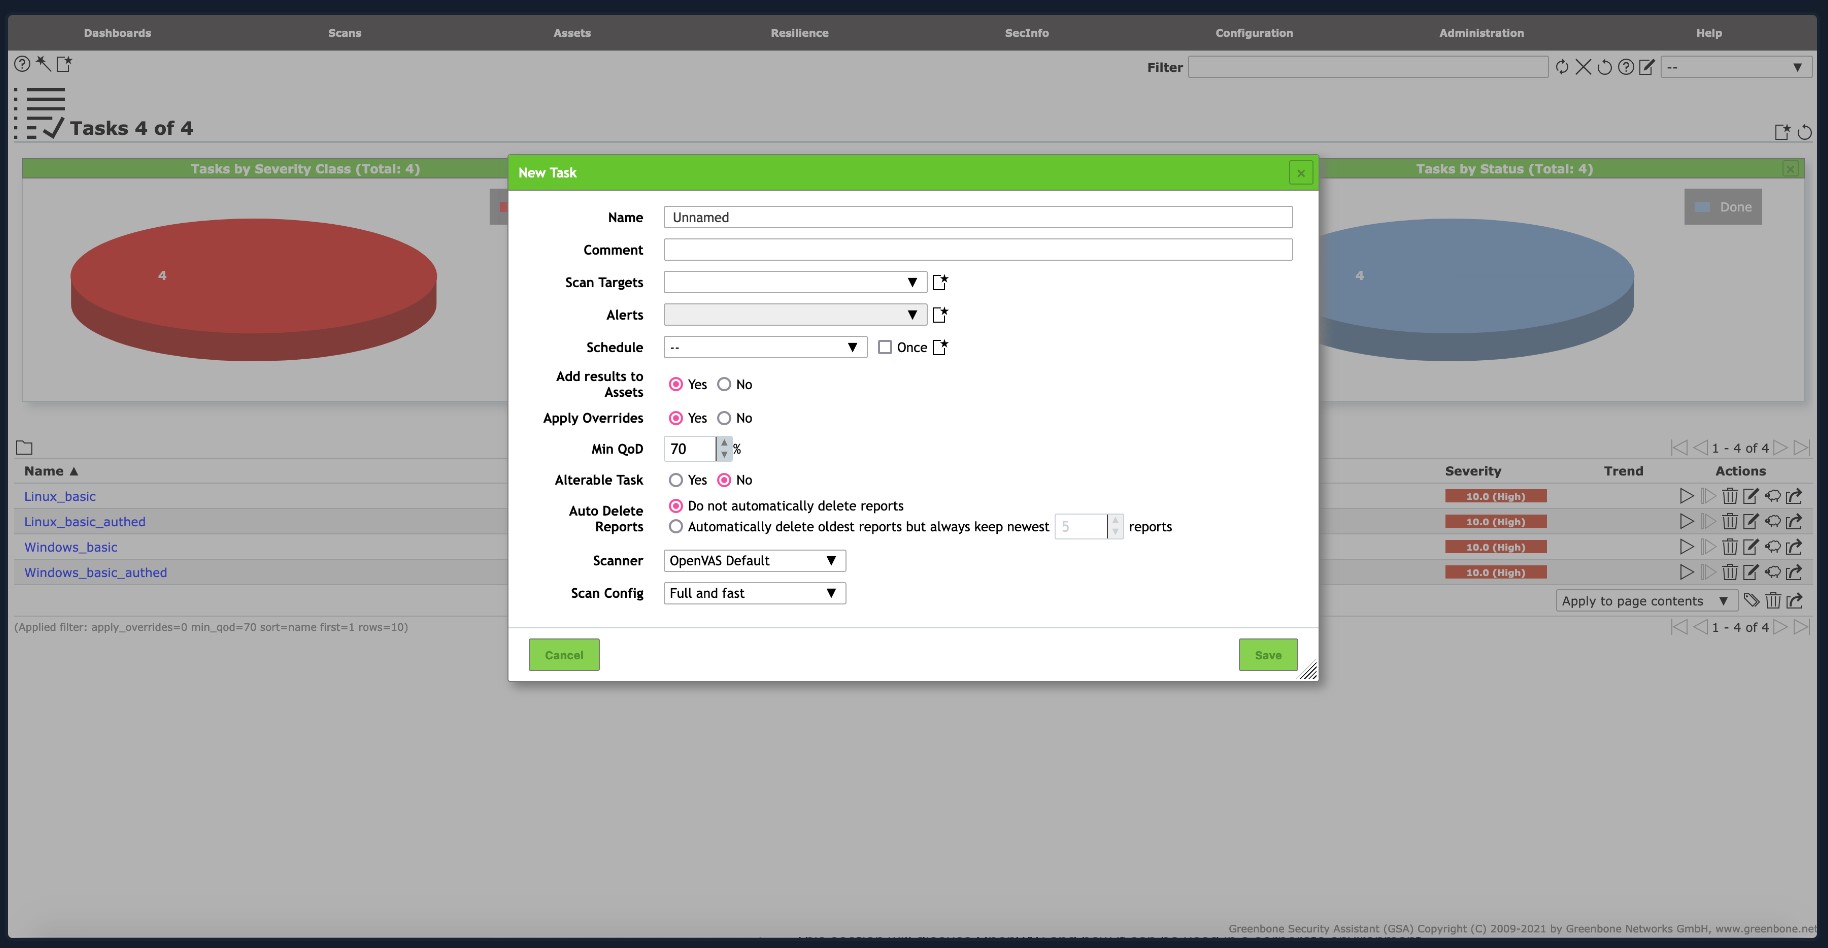Open the Schedule dropdown
Screen dimensions: 1828x948
coord(765,347)
